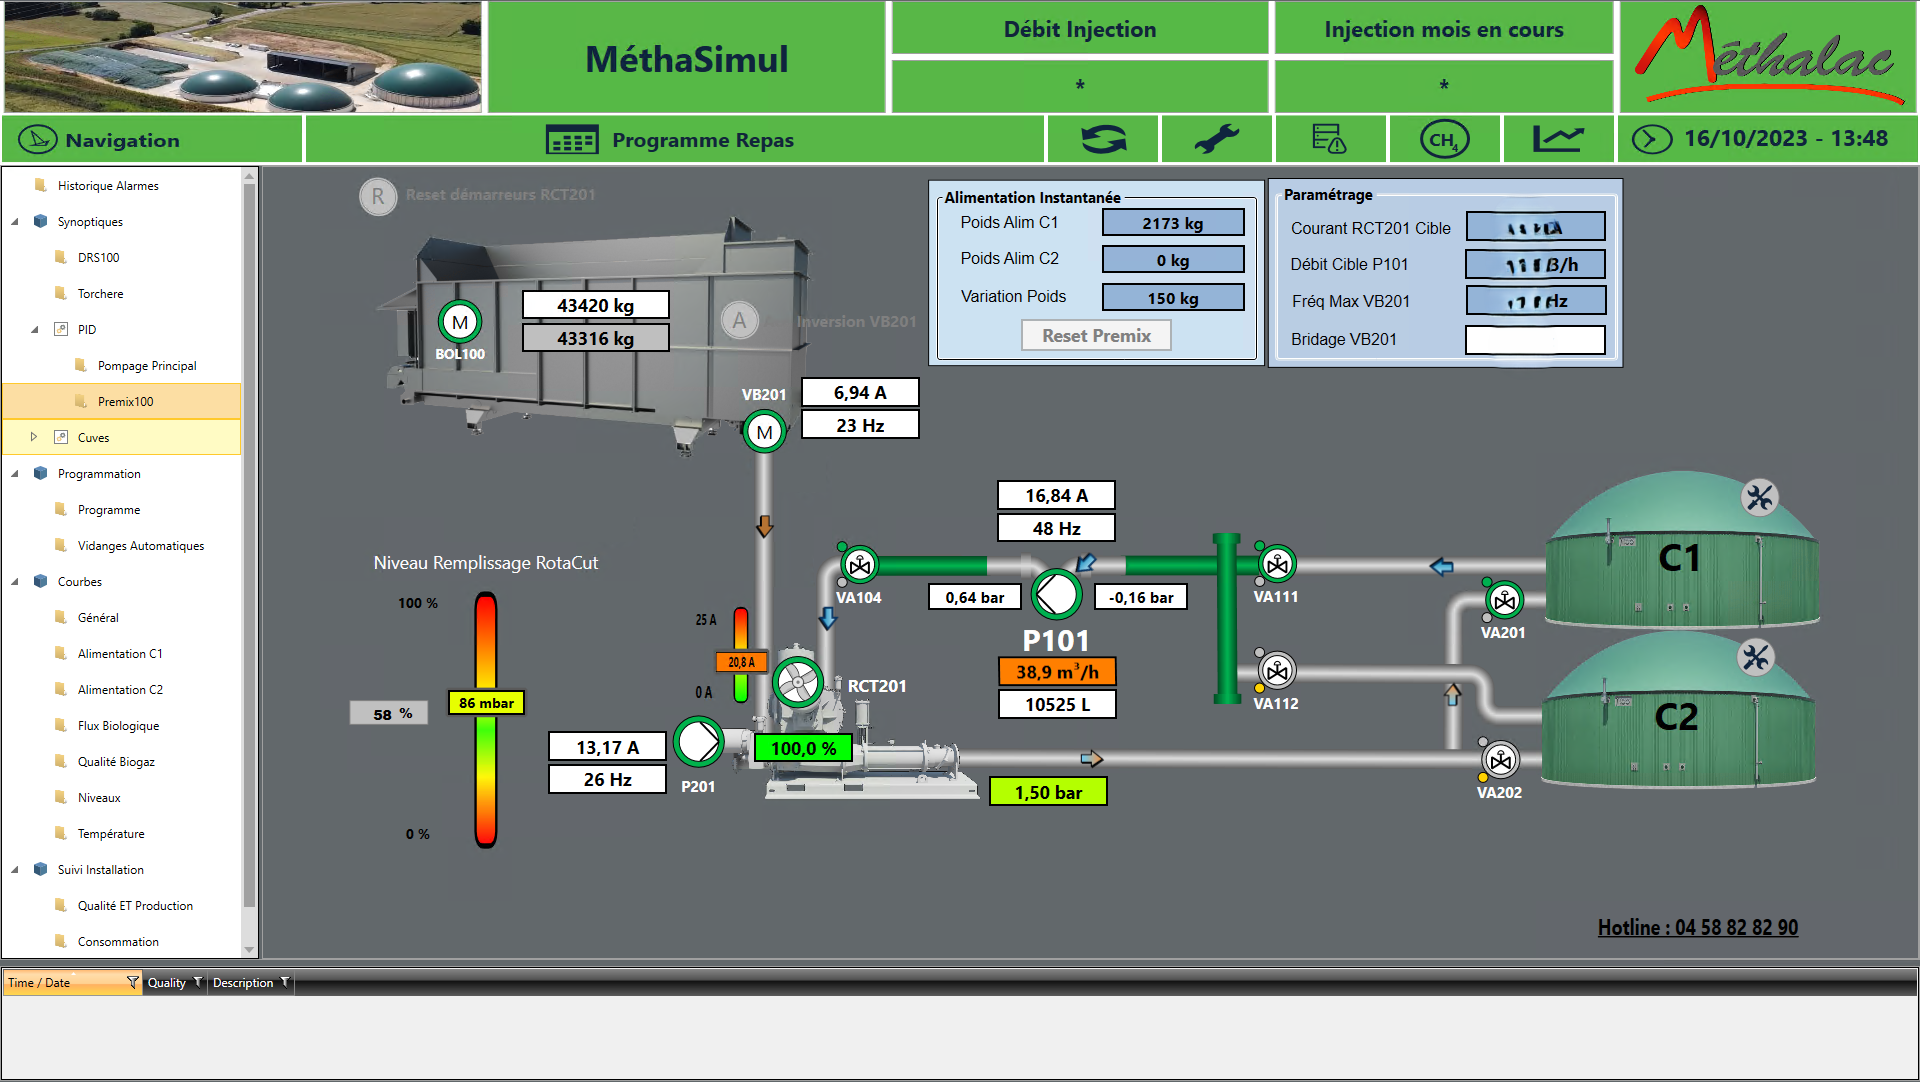The height and width of the screenshot is (1082, 1920).
Task: Open the trend curve chart icon
Action: [x=1558, y=139]
